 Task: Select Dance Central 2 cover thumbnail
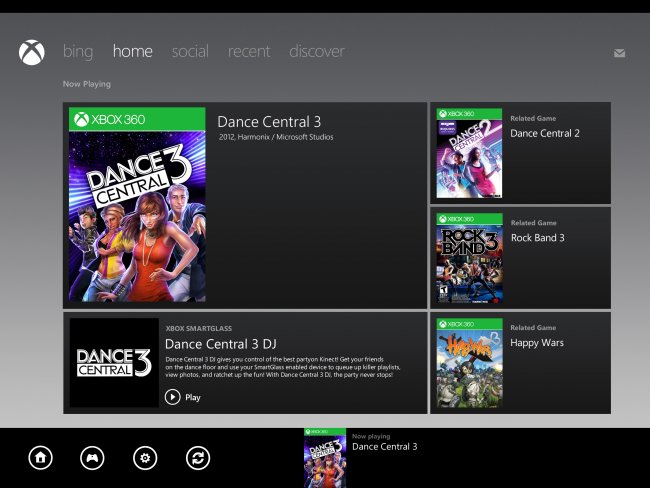469,153
